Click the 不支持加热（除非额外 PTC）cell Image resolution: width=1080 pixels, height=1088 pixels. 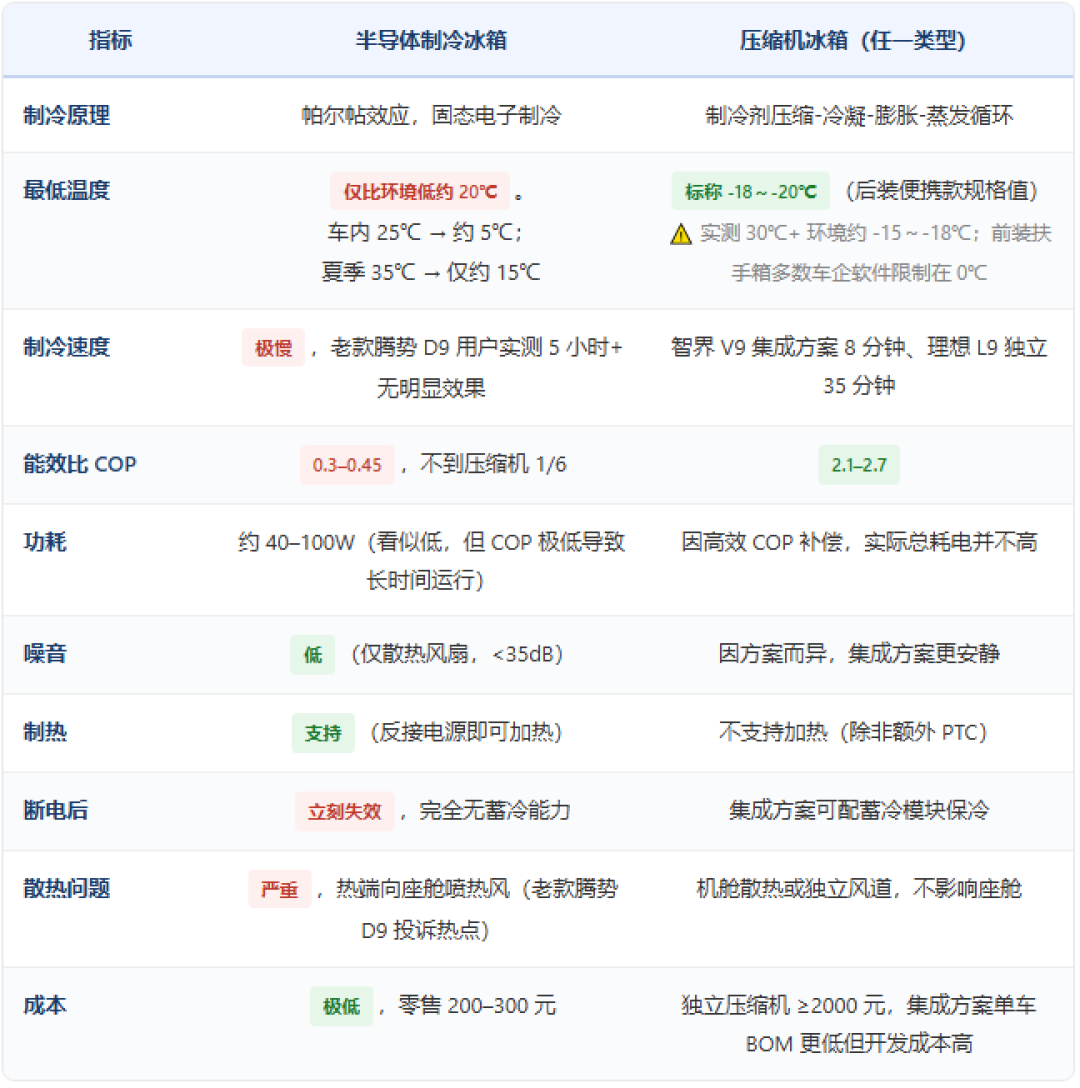pos(853,732)
